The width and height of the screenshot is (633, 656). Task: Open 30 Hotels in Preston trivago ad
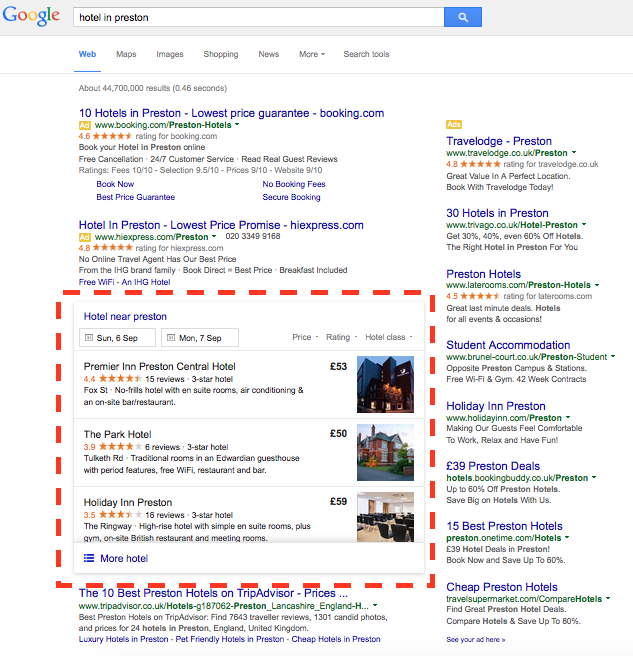pyautogui.click(x=497, y=213)
